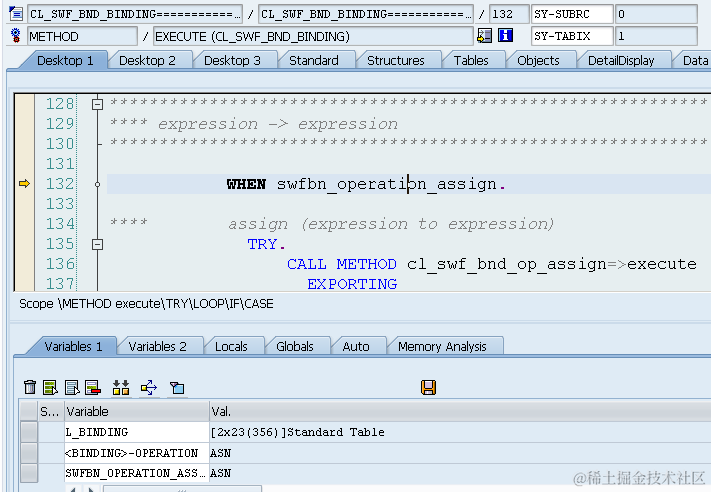Collapse the TRY block at line 135
The image size is (711, 492).
[x=97, y=244]
